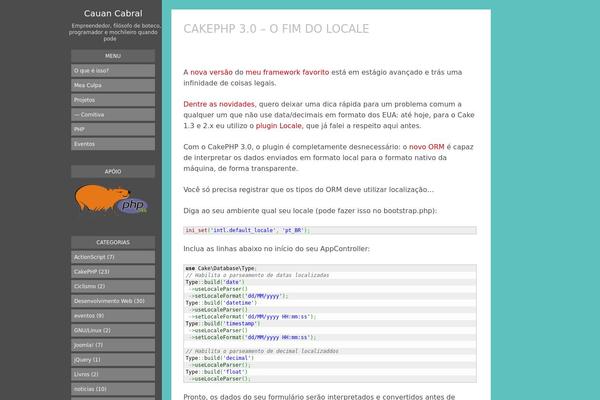Click the Type::build('date') code line
The width and height of the screenshot is (600, 400).
click(x=330, y=282)
